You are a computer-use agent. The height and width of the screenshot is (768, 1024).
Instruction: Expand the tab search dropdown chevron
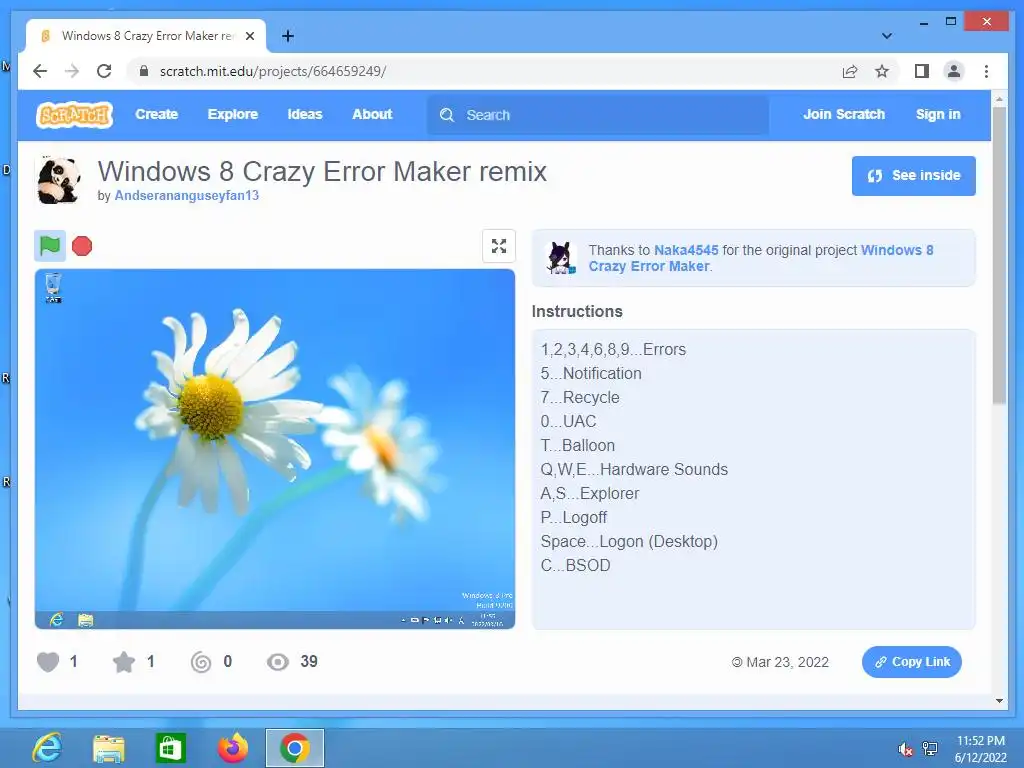tap(887, 36)
